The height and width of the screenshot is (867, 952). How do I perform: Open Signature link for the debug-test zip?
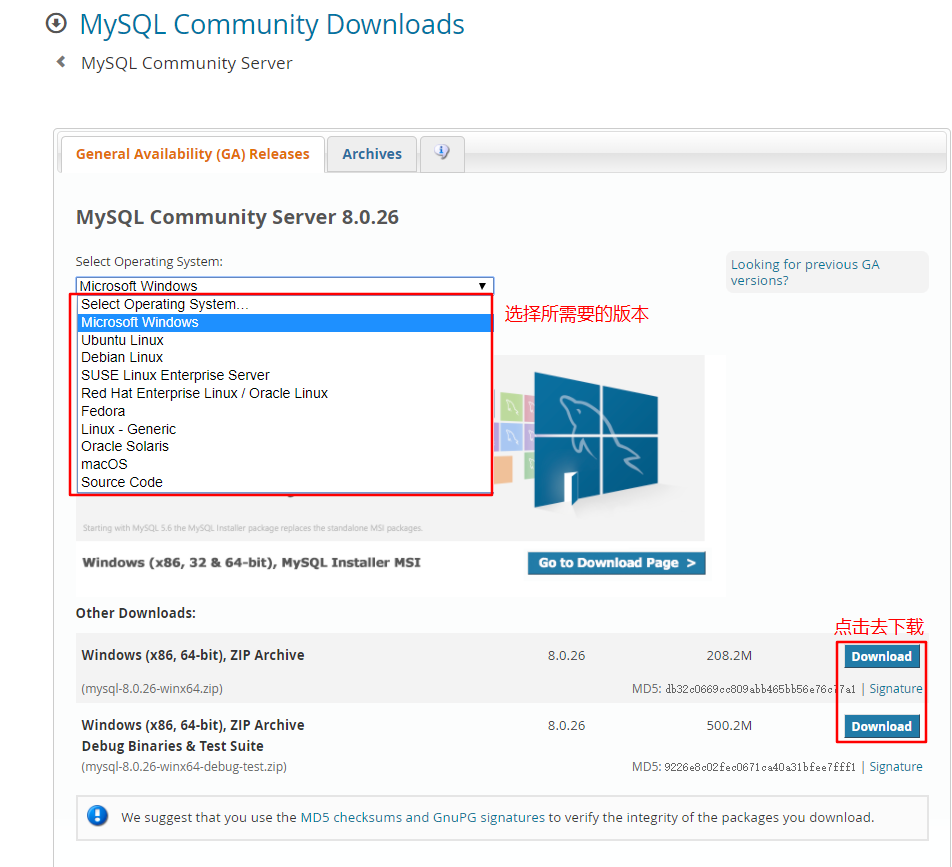896,766
